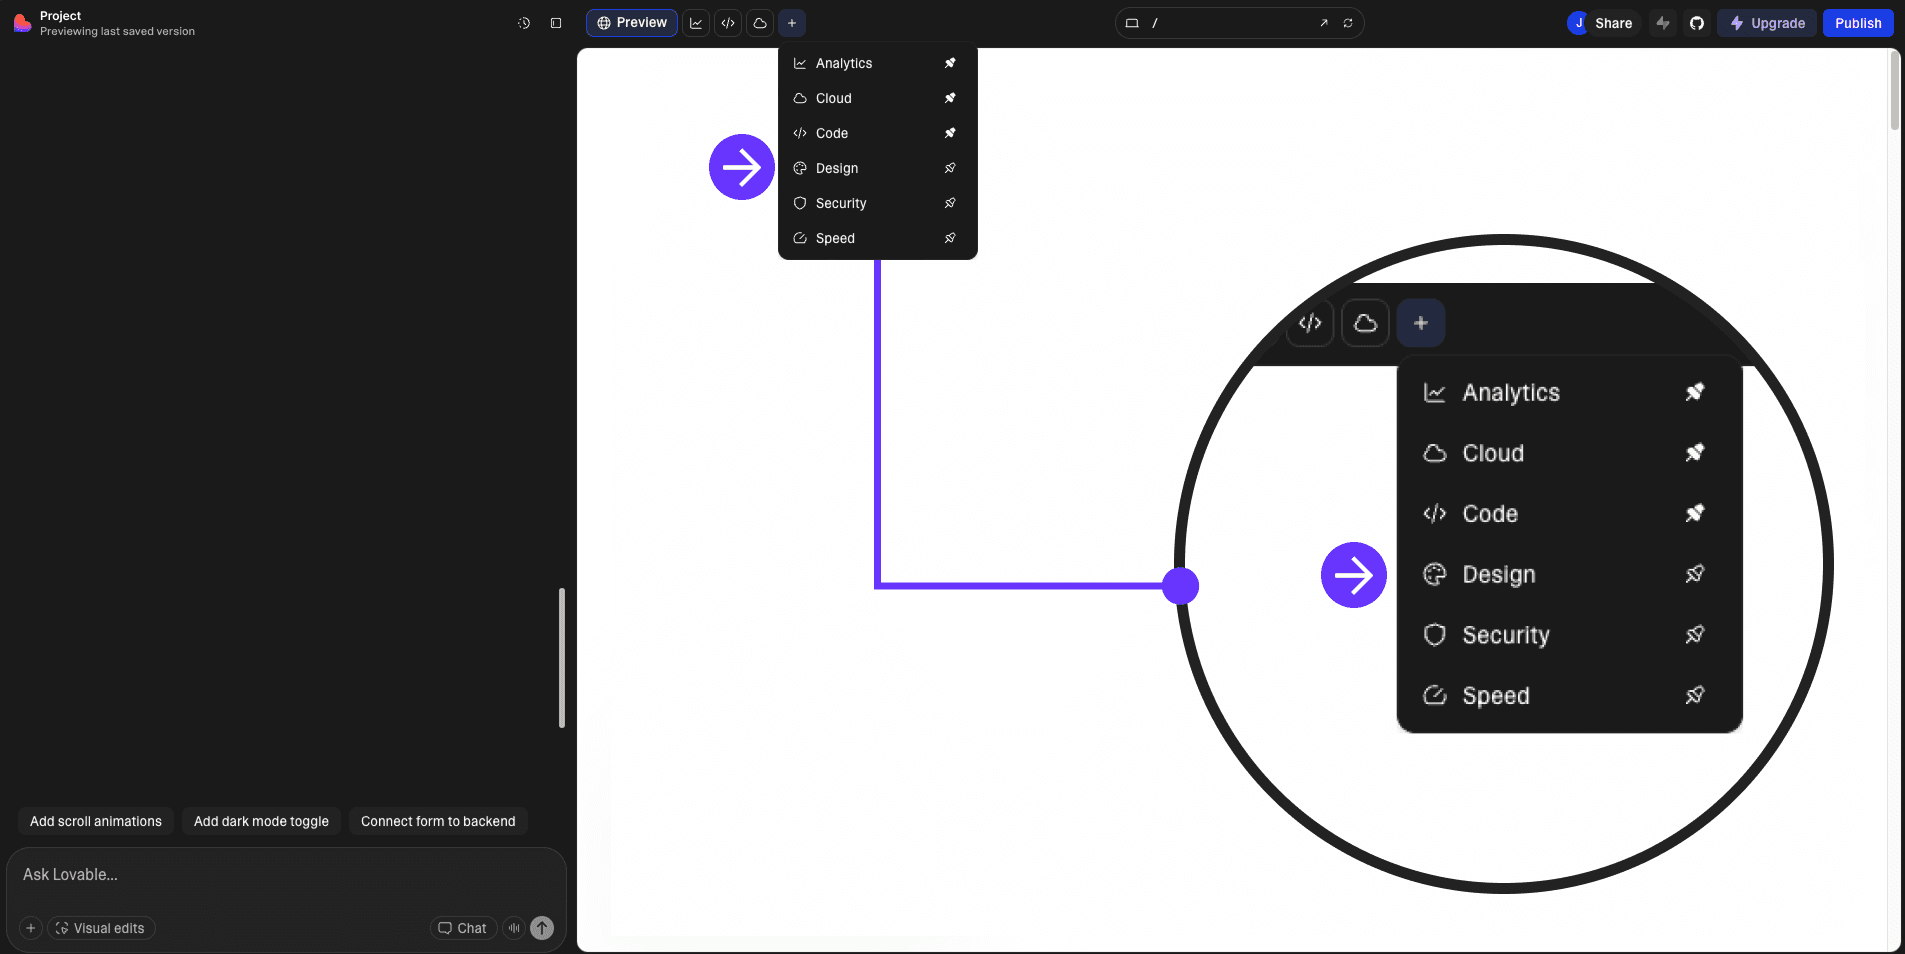Click the chat panel vertical scrollbar

(x=562, y=657)
